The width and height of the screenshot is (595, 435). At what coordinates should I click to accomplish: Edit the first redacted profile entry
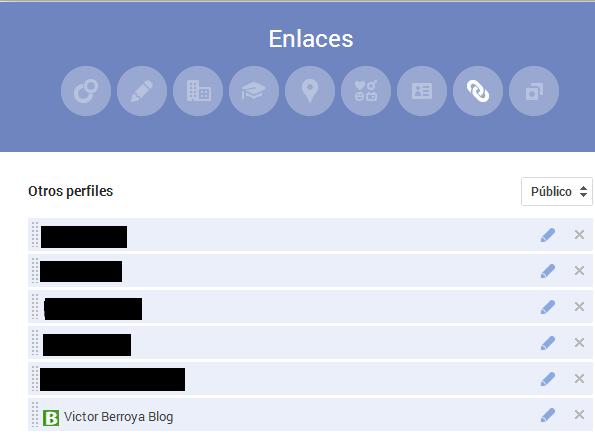point(548,235)
